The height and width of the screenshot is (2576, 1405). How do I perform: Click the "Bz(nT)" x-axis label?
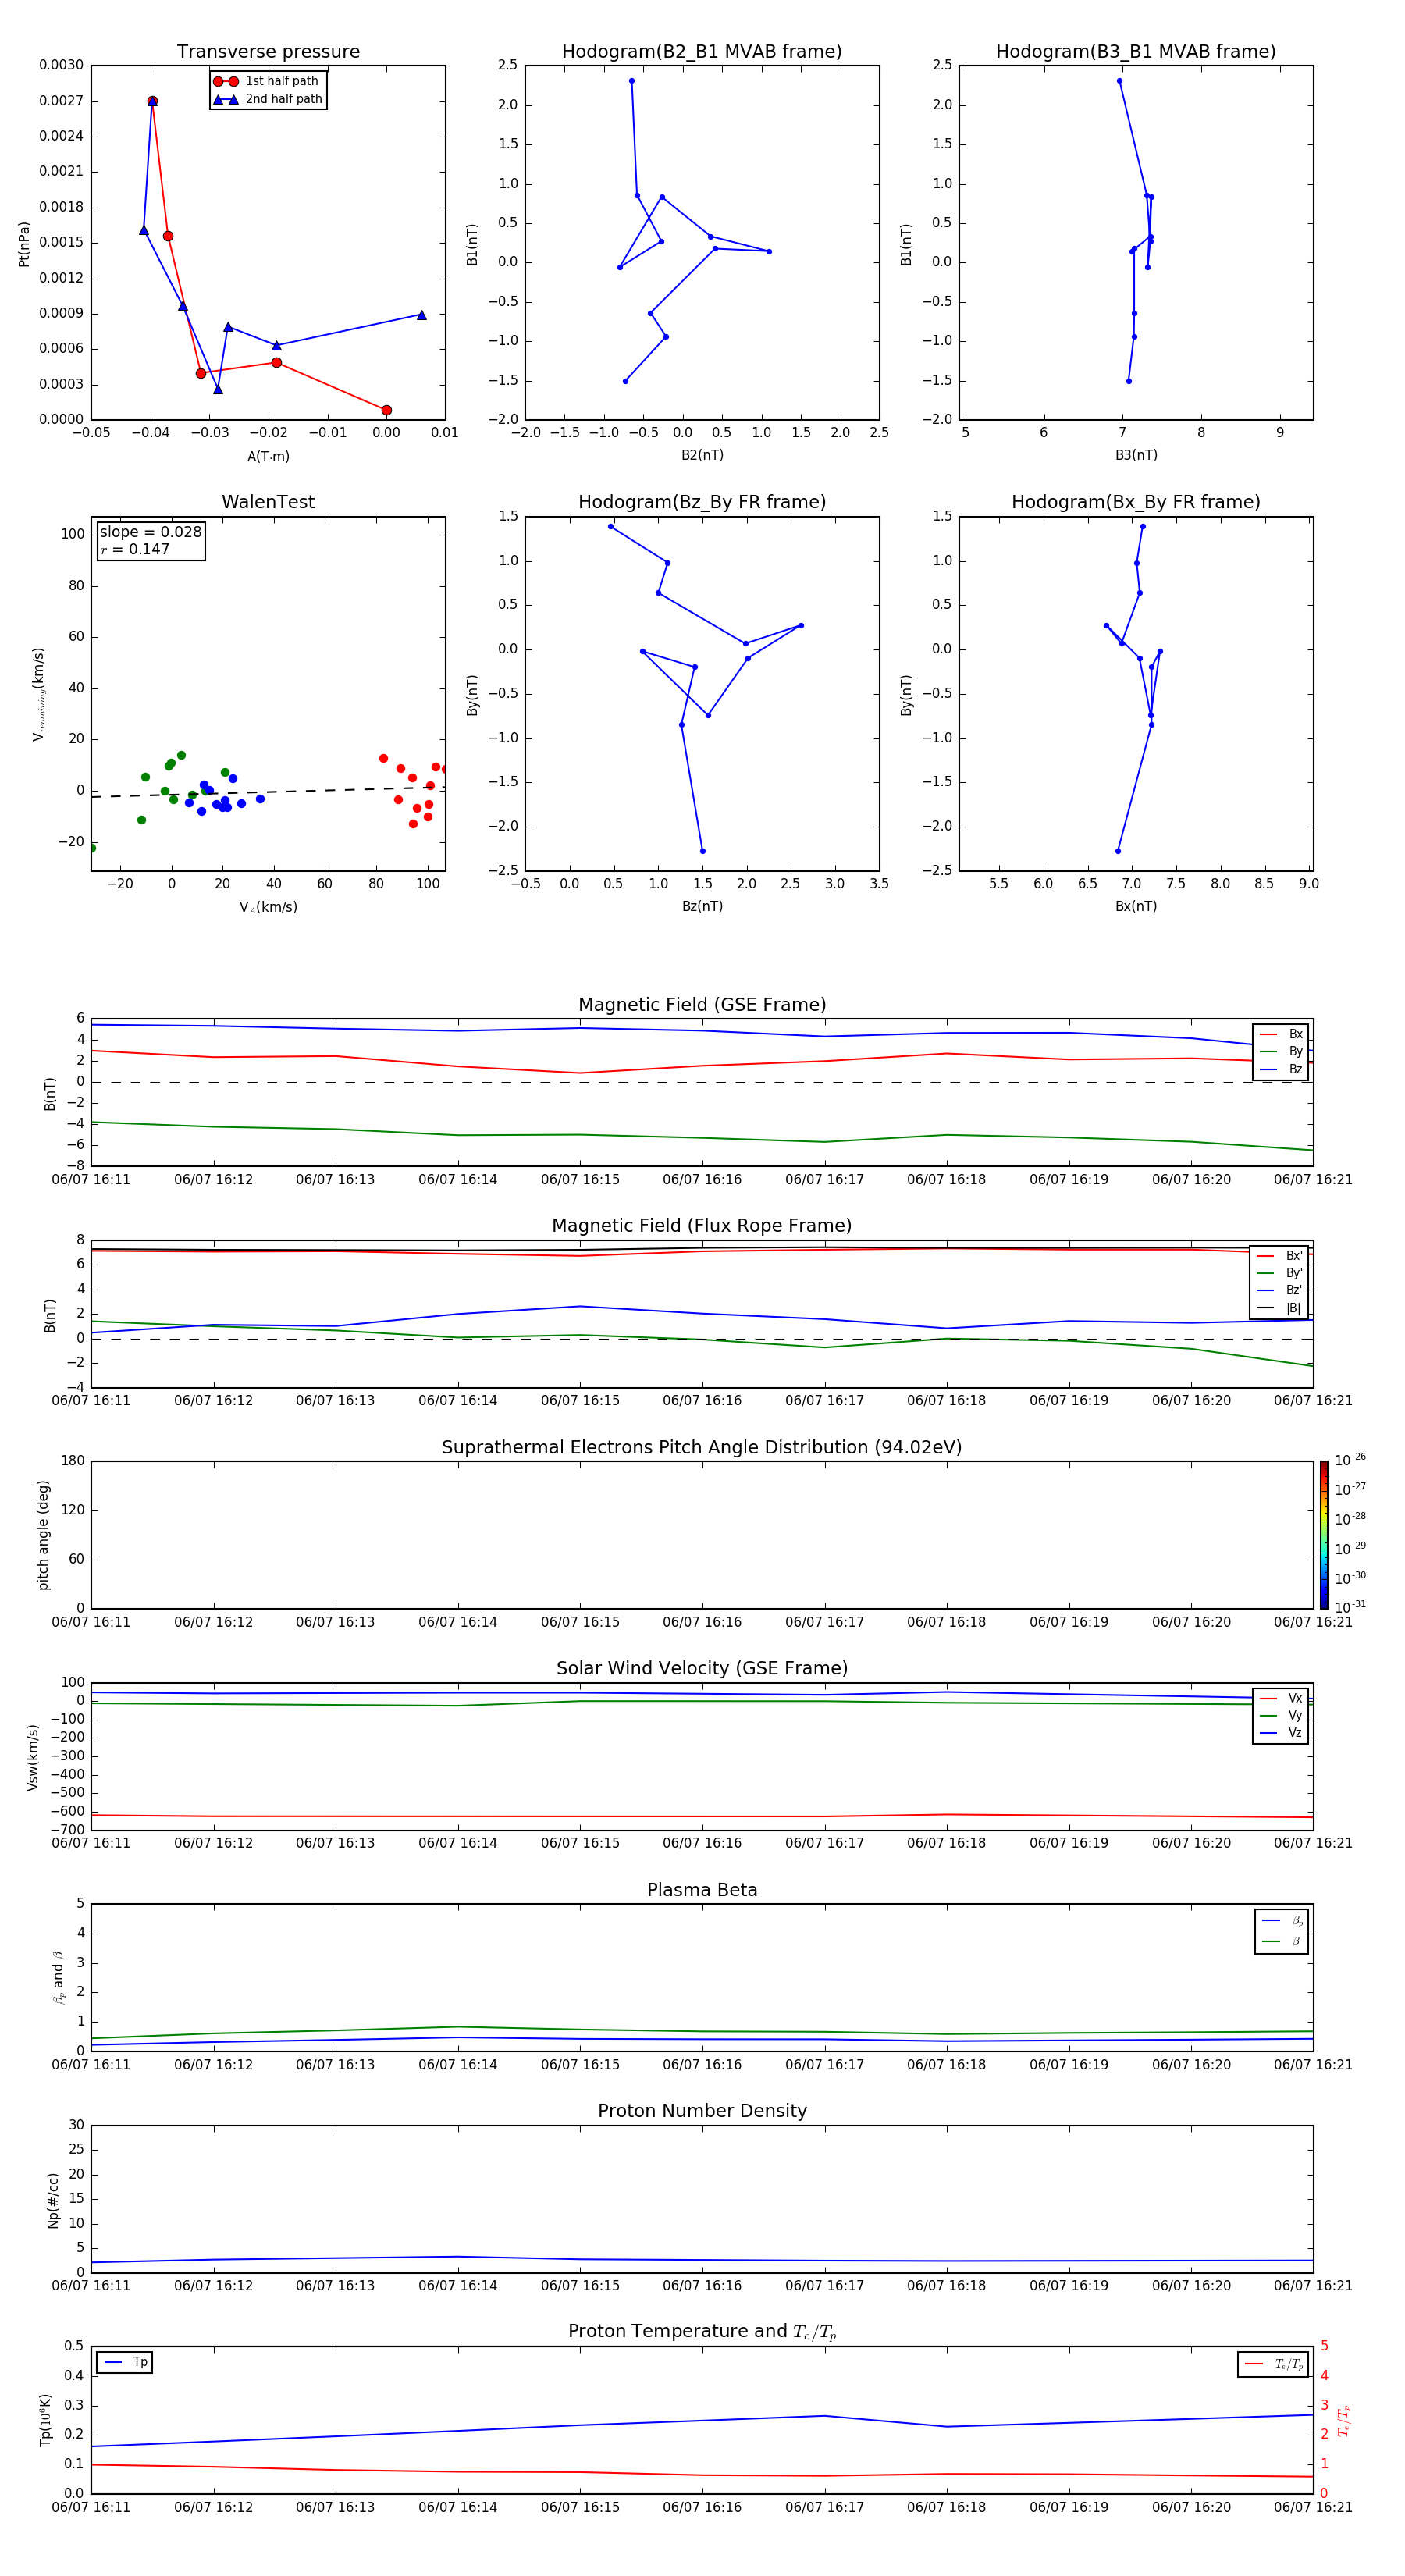click(x=702, y=907)
